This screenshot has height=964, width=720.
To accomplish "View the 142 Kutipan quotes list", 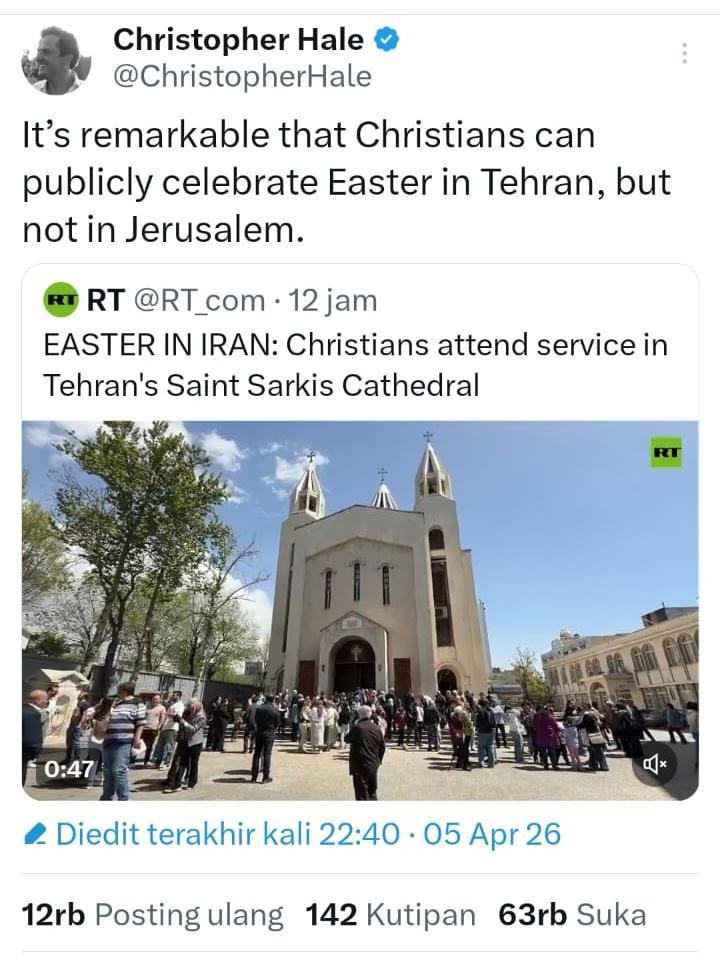I will [390, 914].
